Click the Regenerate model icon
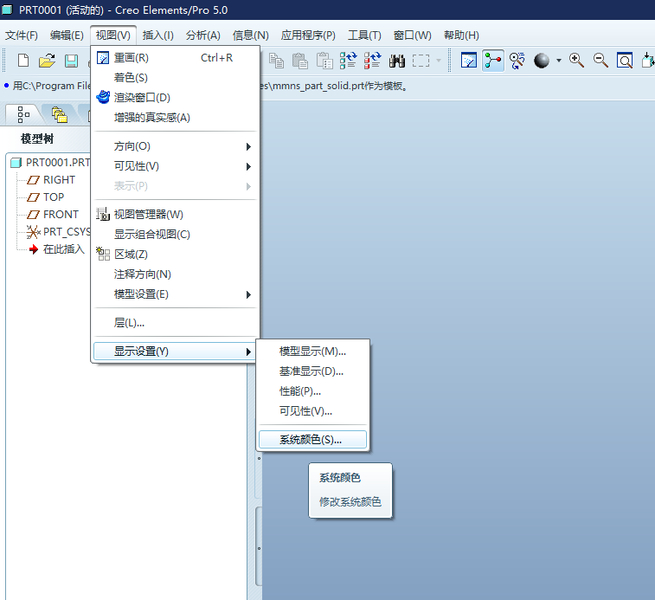This screenshot has width=655, height=600. (348, 61)
